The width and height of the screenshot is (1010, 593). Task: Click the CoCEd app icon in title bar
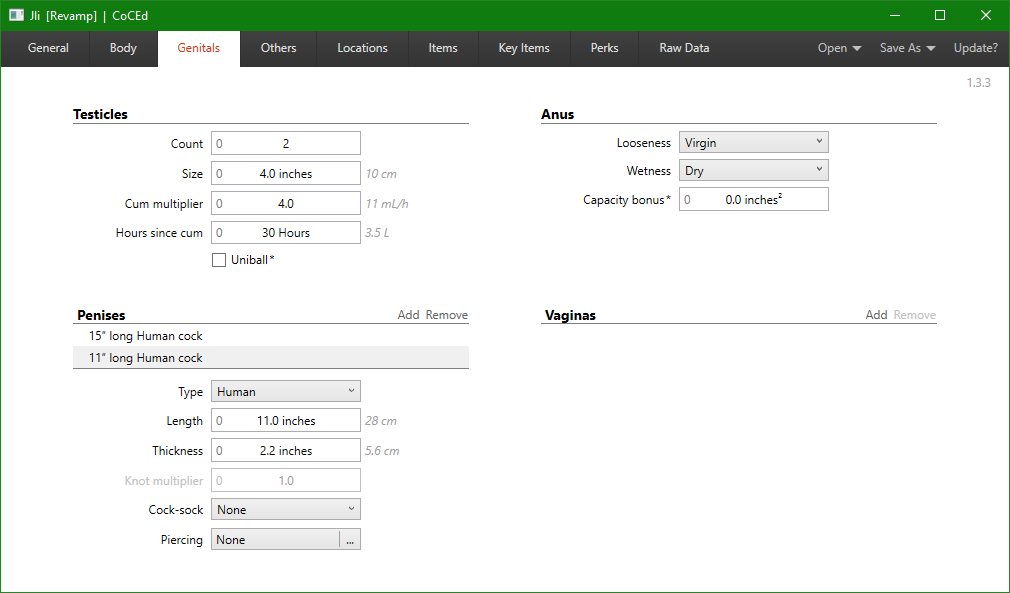tap(17, 15)
